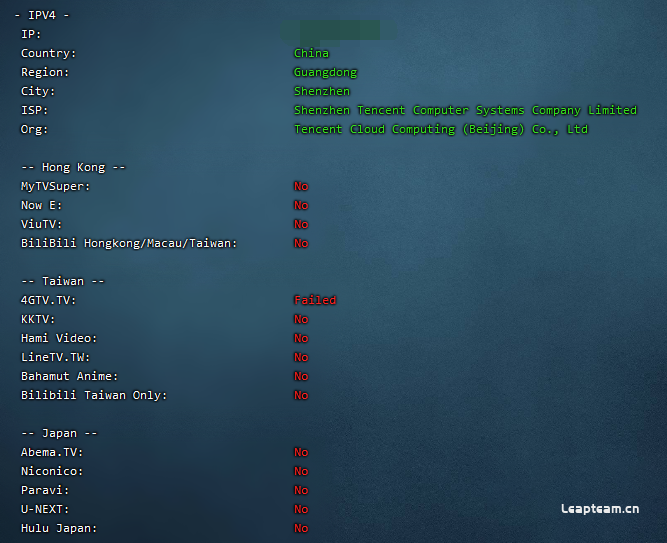Click the 'No' result for Bahamut Anime
The height and width of the screenshot is (543, 667).
tap(301, 376)
